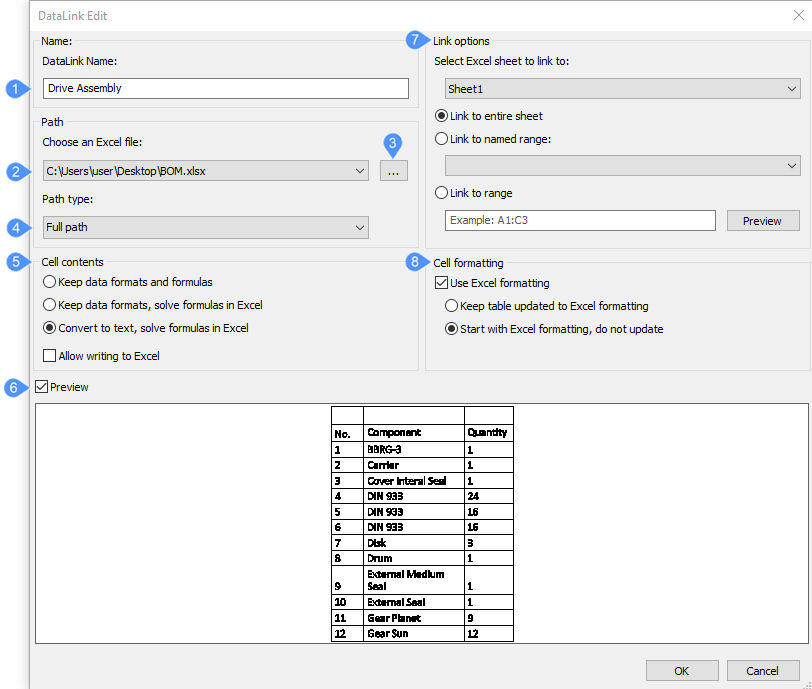
Task: Click the DataLink Name text field
Action: point(225,88)
